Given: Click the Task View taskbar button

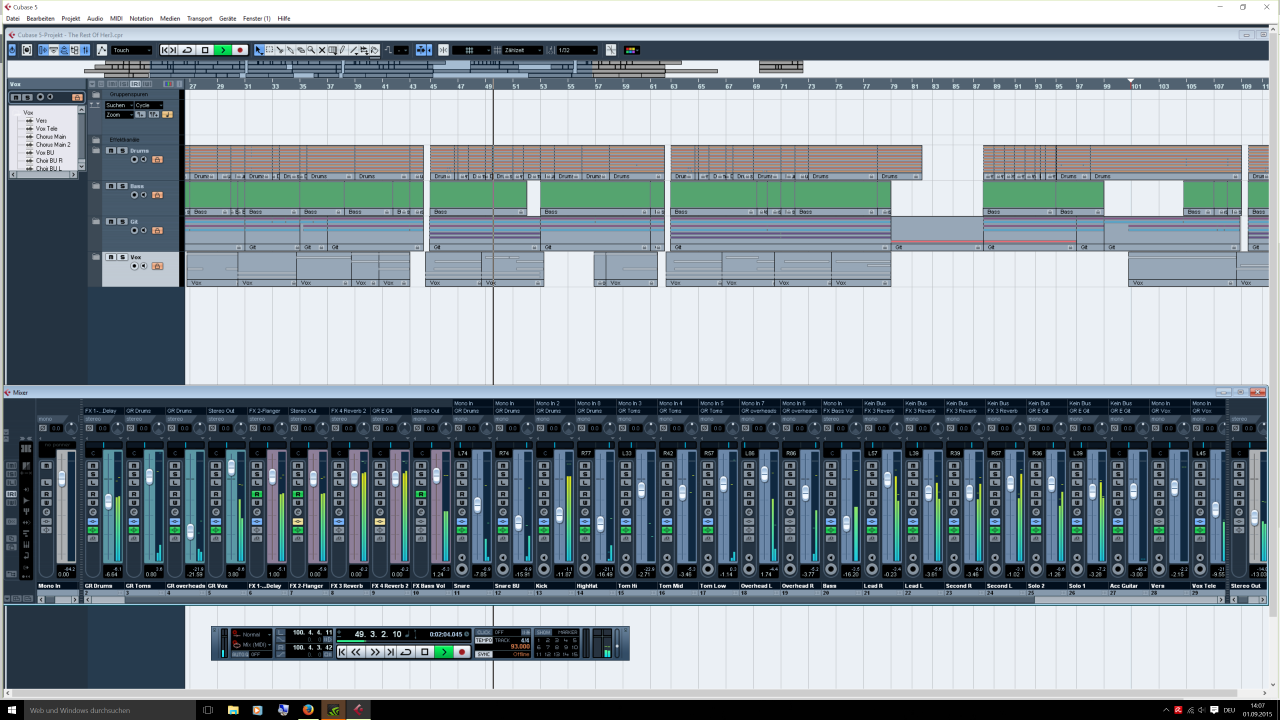Looking at the screenshot, I should (x=208, y=710).
